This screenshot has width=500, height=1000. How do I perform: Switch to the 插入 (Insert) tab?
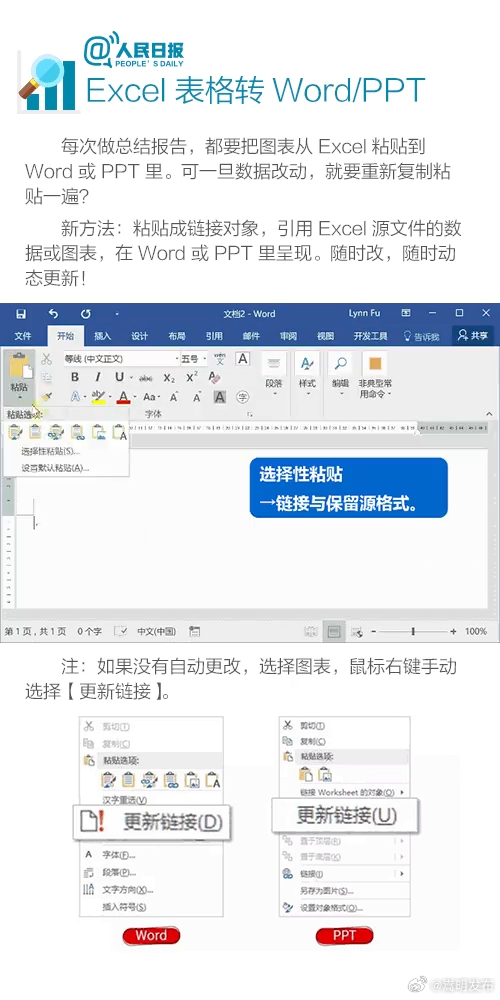pos(103,335)
